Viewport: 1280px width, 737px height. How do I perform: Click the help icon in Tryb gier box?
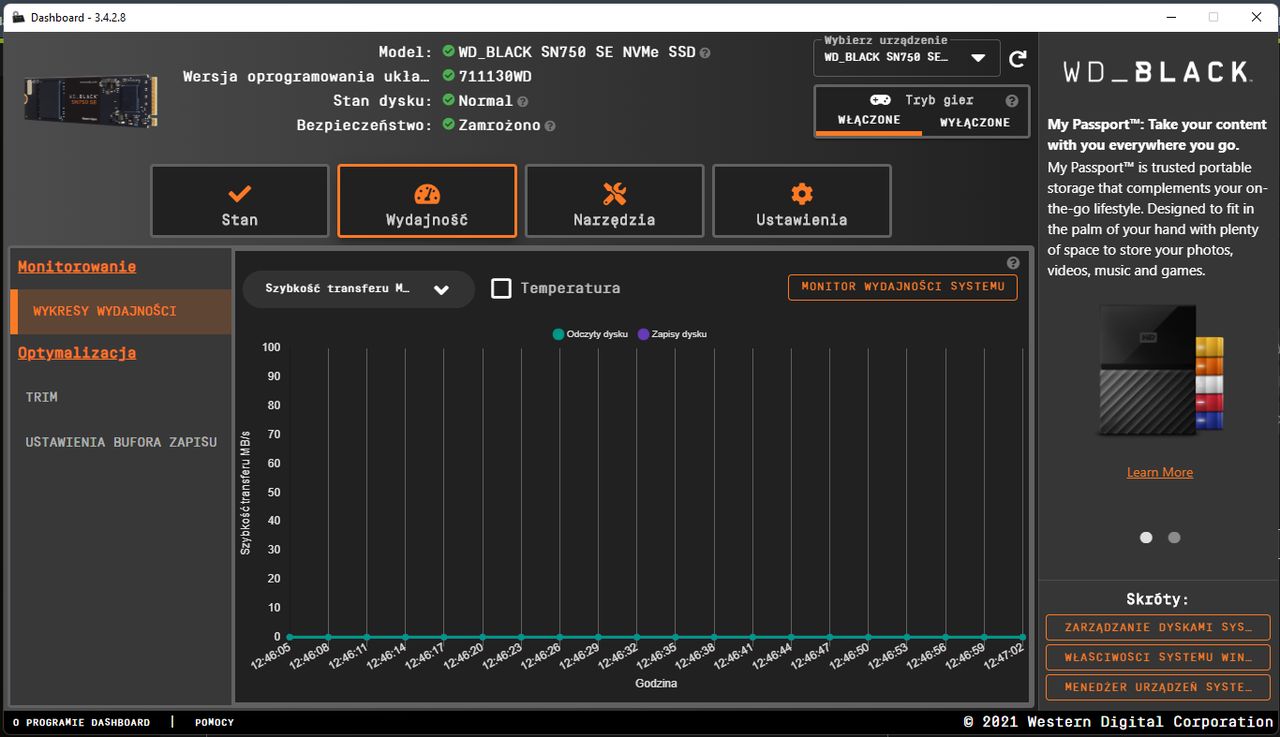click(x=1012, y=101)
